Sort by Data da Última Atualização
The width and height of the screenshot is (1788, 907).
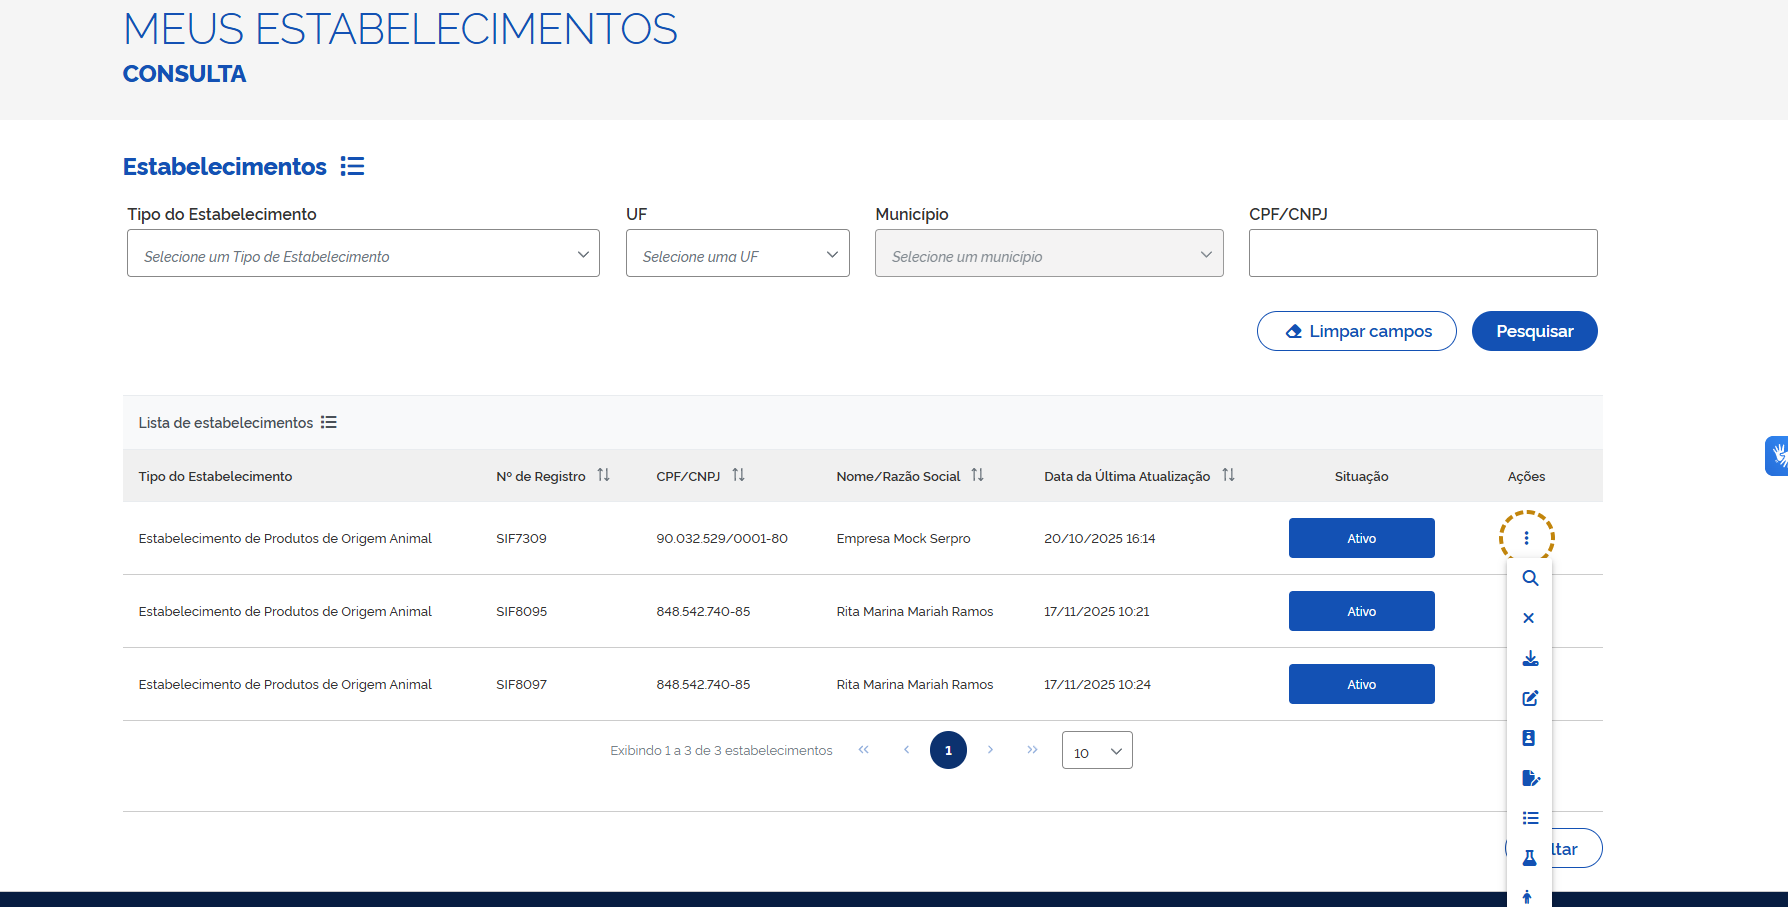point(1228,475)
